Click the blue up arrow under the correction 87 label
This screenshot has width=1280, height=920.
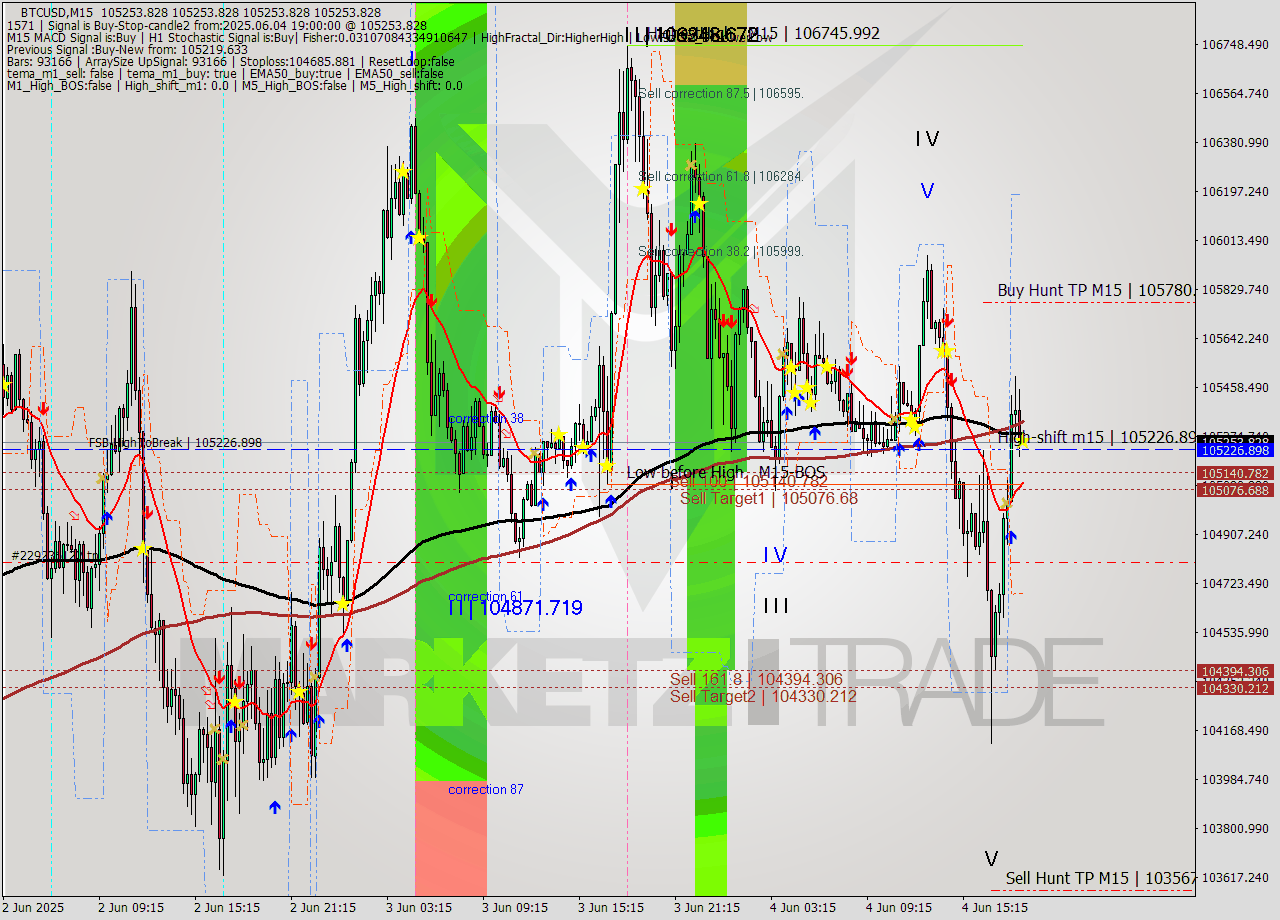point(275,807)
